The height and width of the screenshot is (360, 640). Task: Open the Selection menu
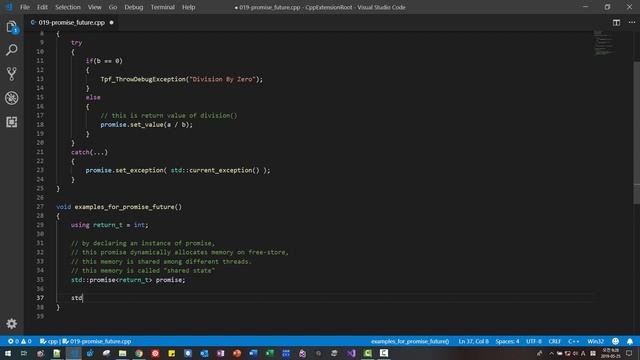68,7
